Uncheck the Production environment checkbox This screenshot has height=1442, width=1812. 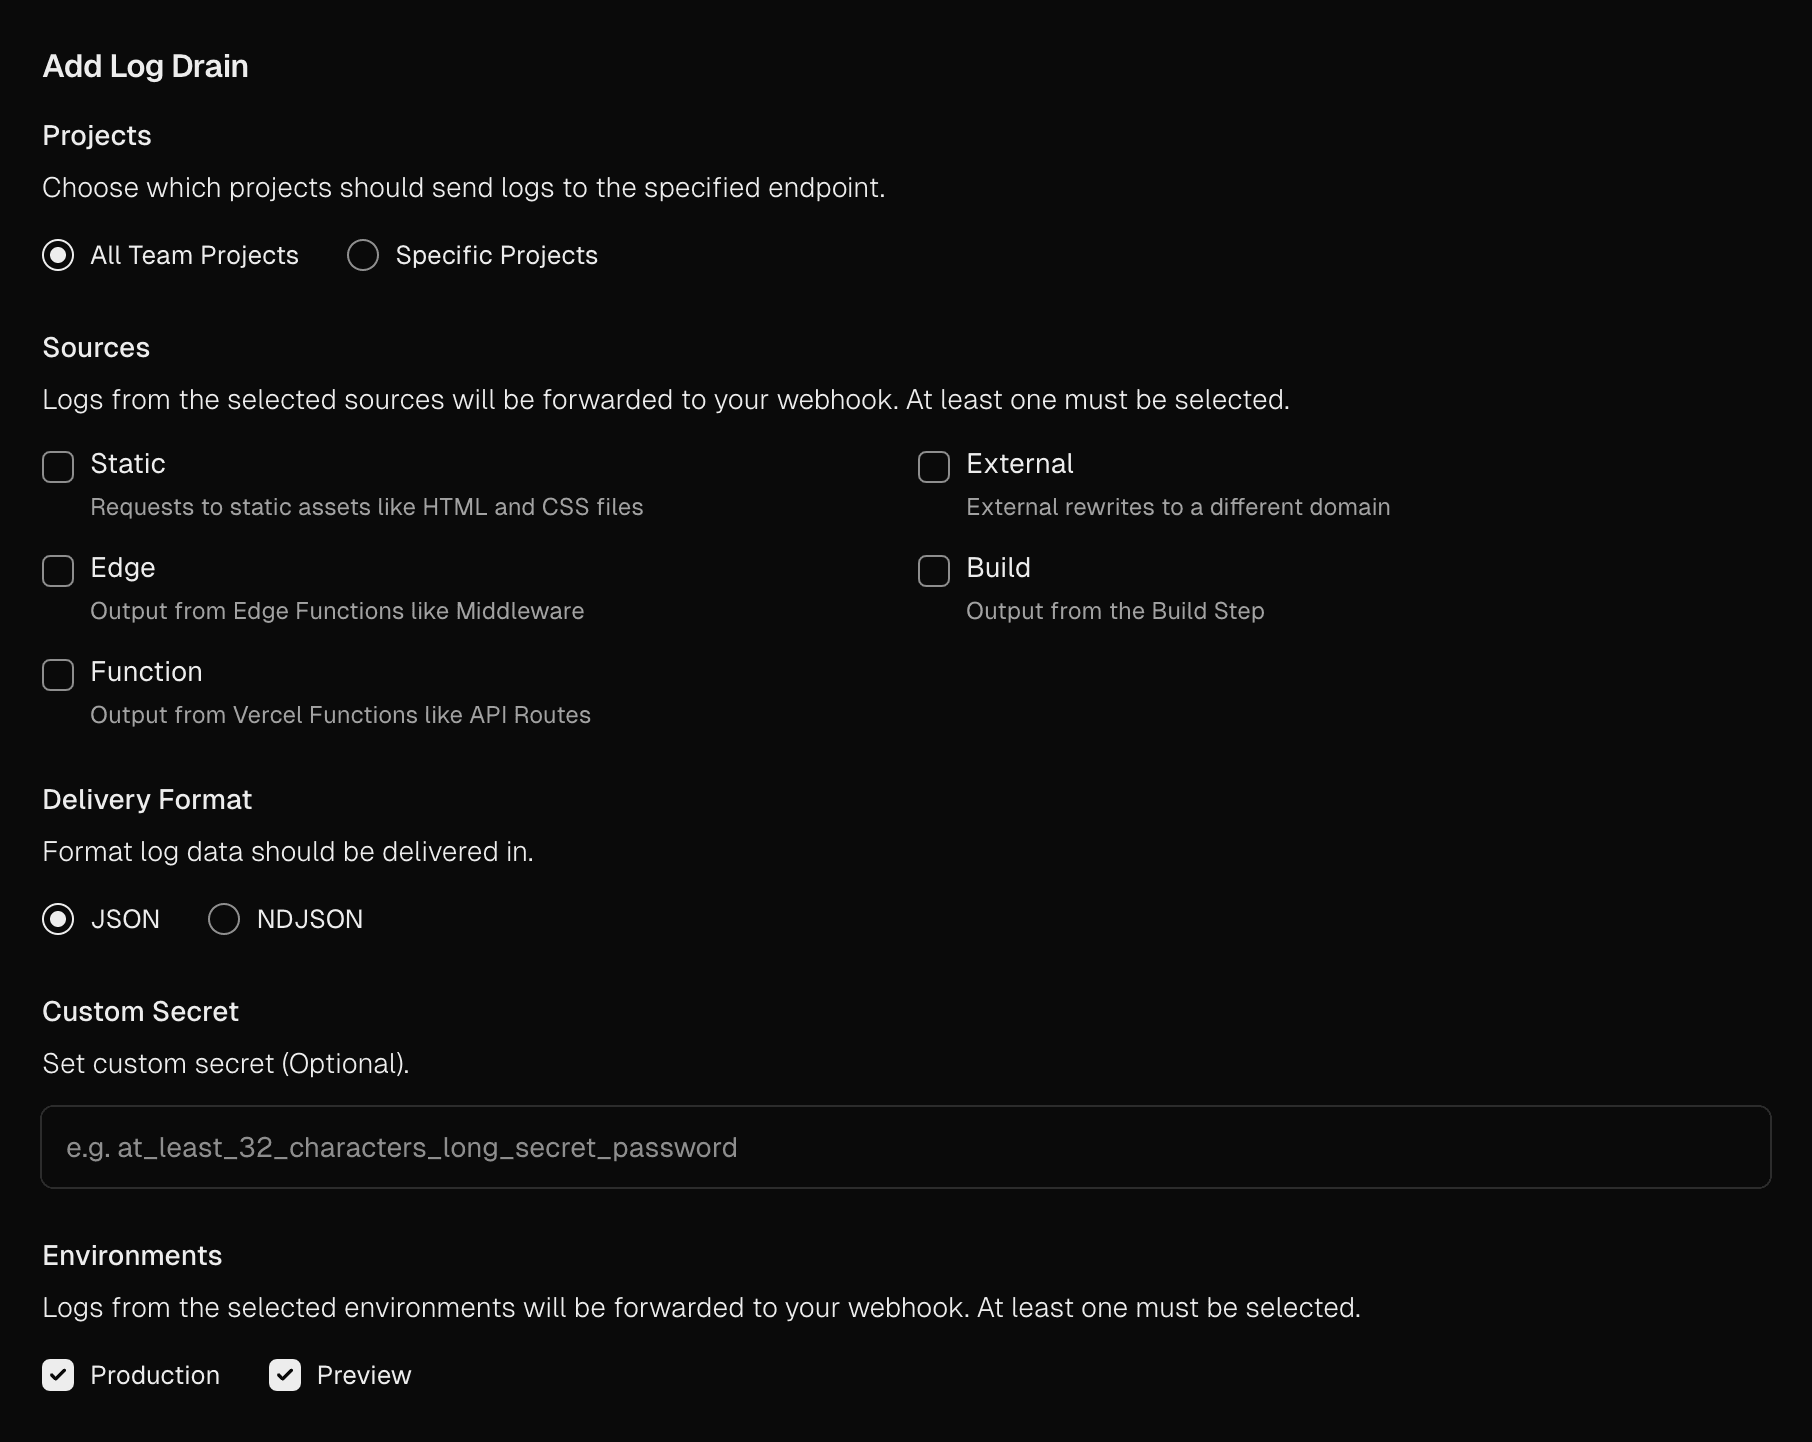58,1375
